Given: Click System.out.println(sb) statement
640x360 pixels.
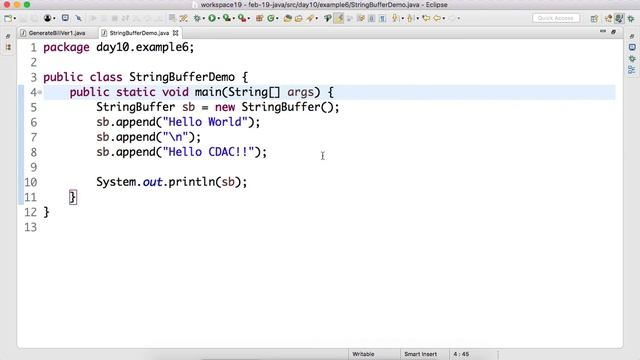Looking at the screenshot, I should coord(172,182).
